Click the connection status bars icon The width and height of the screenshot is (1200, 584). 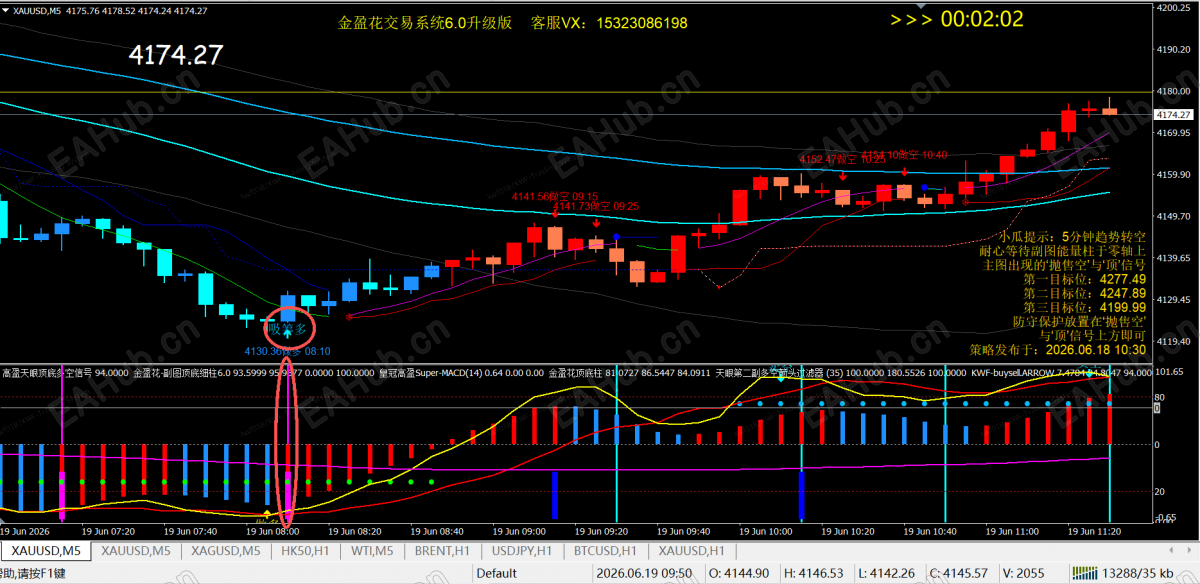pyautogui.click(x=1085, y=573)
